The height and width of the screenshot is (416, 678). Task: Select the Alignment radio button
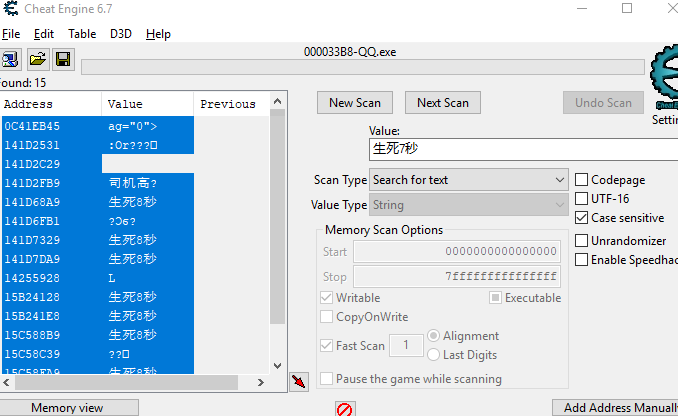pyautogui.click(x=433, y=336)
